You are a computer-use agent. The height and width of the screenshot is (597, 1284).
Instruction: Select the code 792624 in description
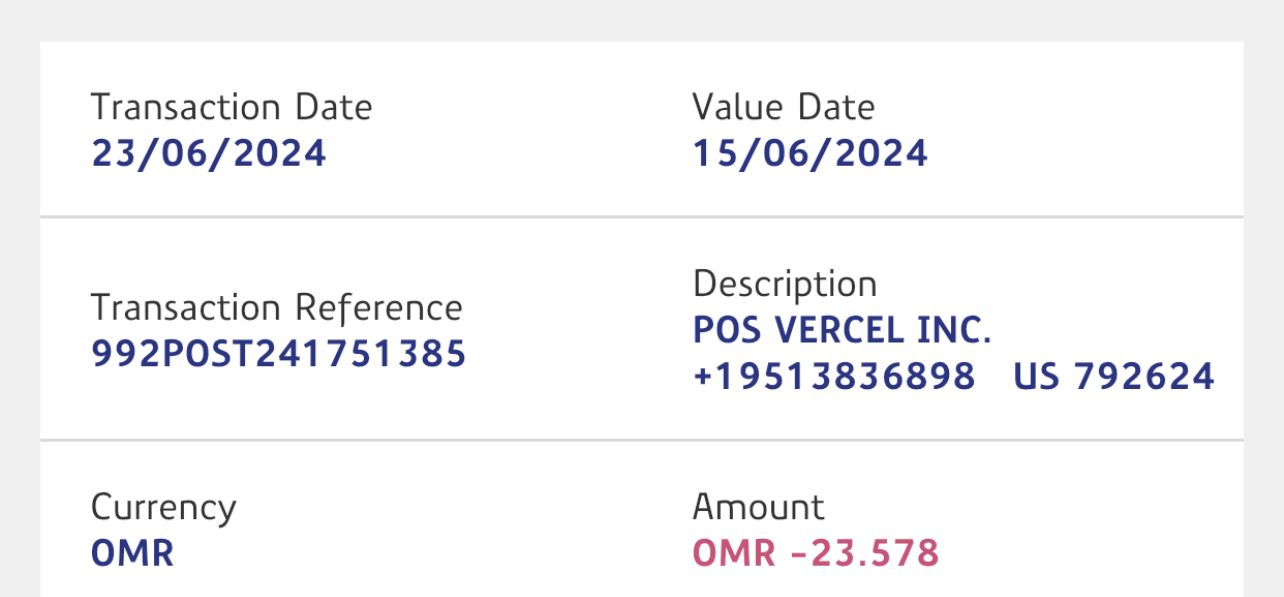click(x=1144, y=377)
